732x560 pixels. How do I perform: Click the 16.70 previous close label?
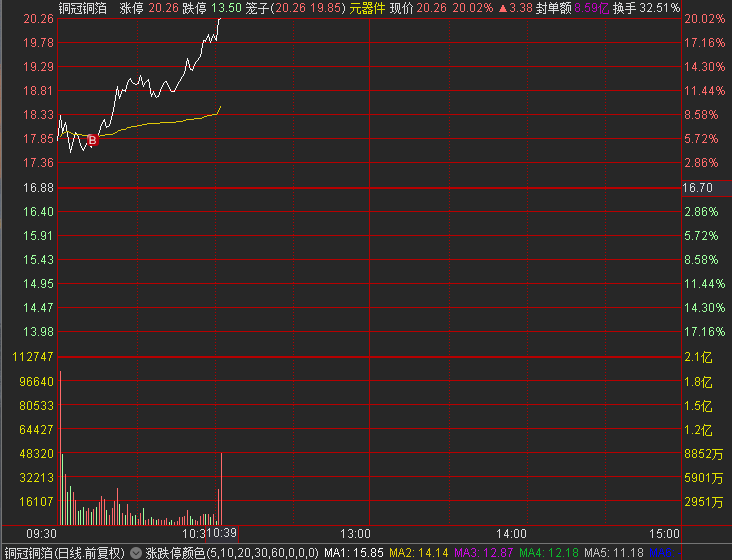[x=697, y=188]
